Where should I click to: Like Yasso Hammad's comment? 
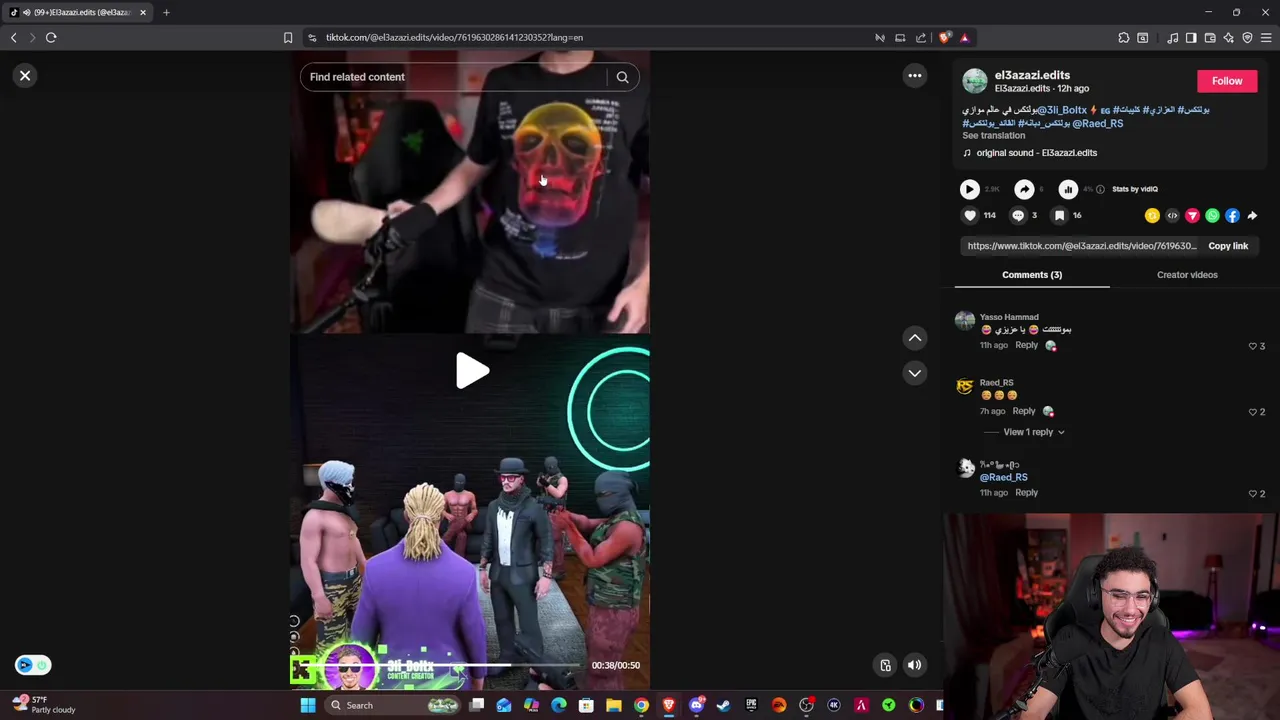coord(1253,346)
